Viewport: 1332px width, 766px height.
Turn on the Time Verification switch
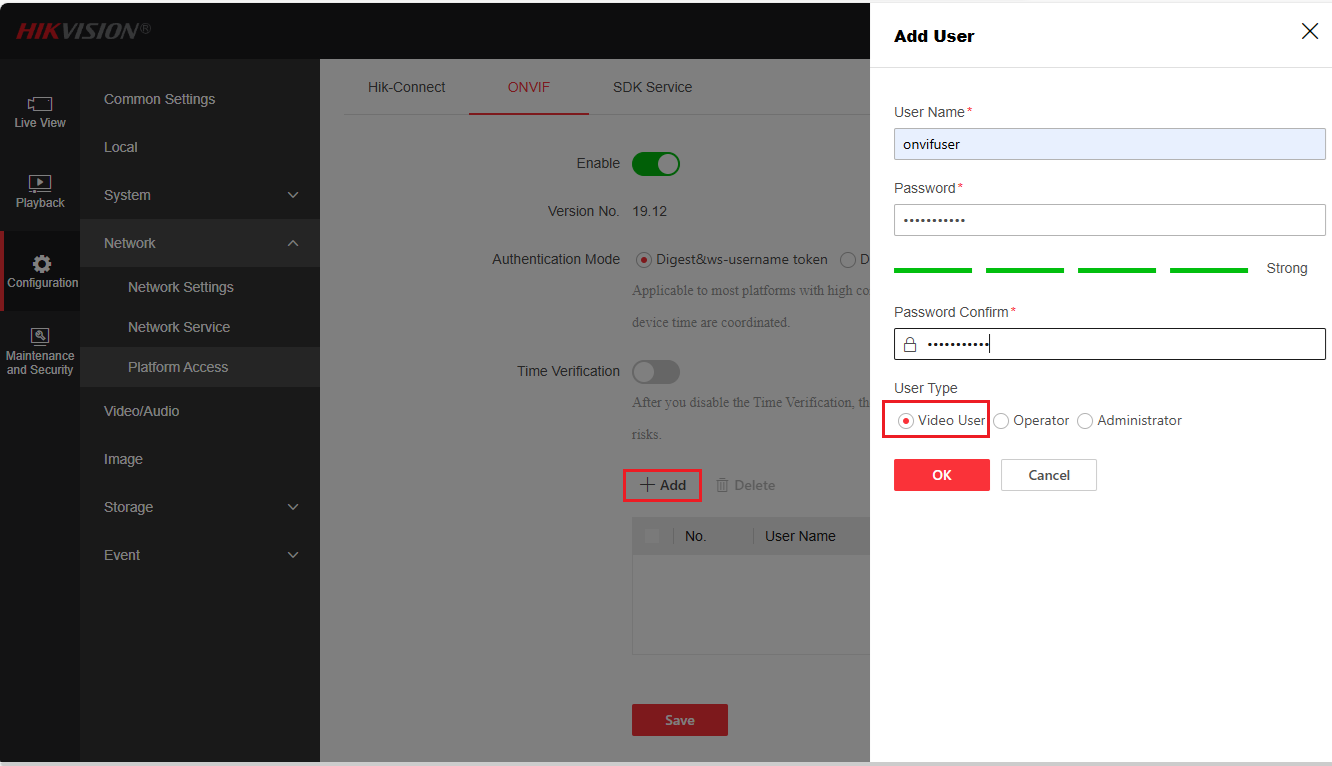pyautogui.click(x=656, y=372)
